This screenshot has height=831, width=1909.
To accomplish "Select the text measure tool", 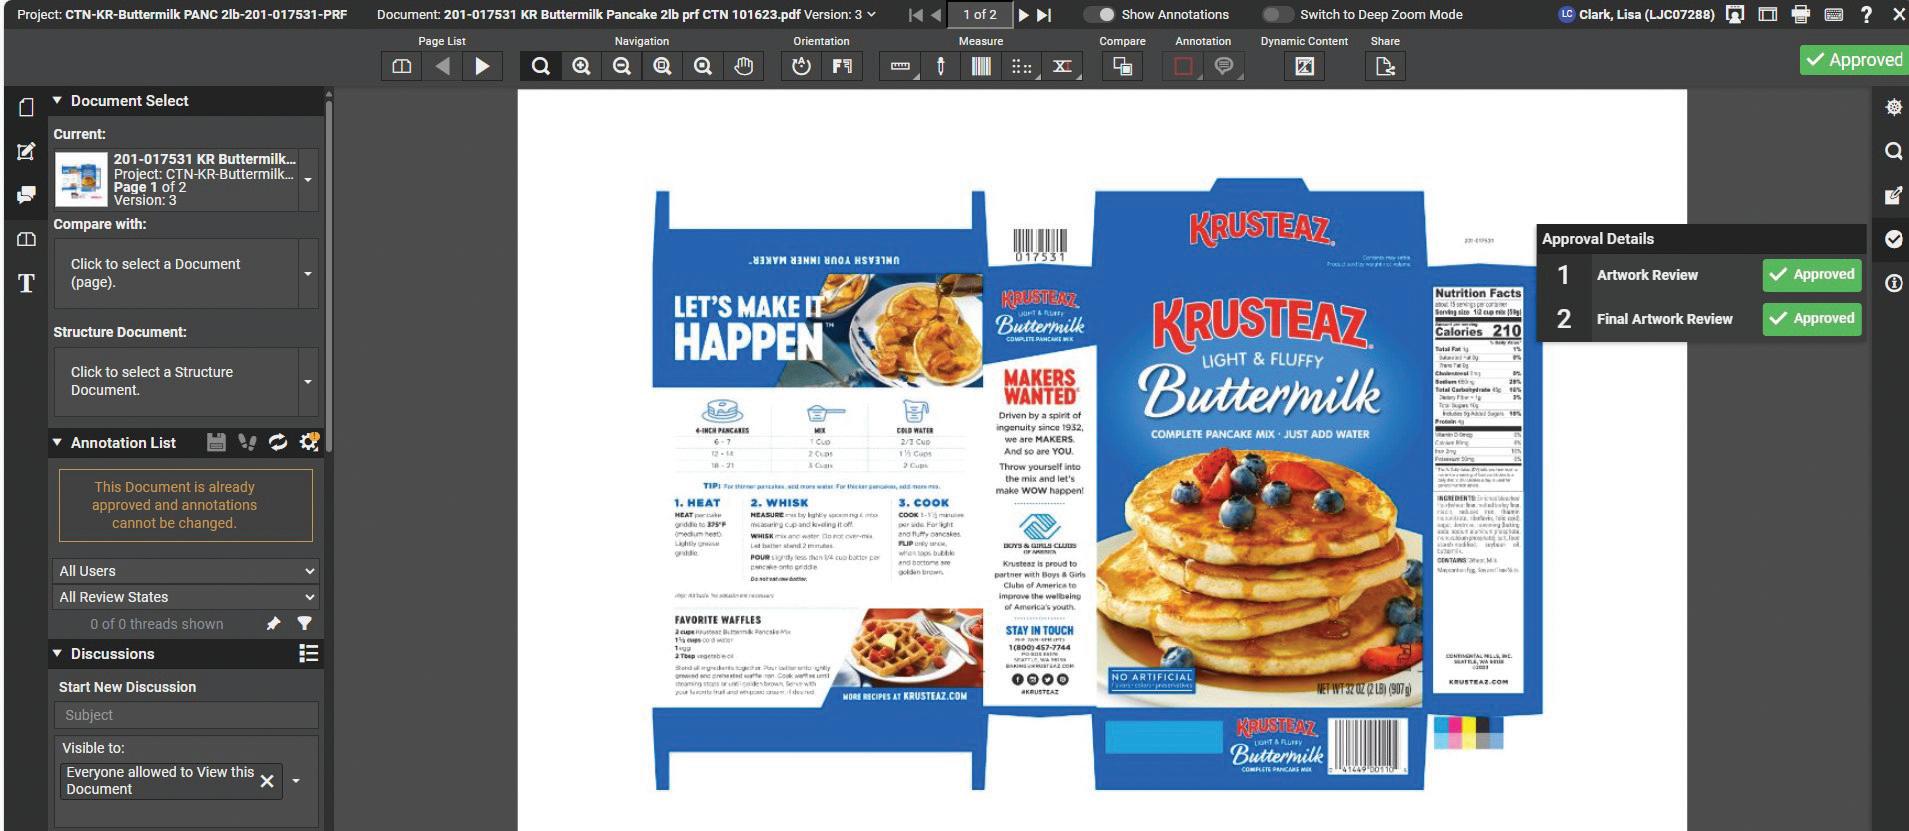I will 1062,66.
